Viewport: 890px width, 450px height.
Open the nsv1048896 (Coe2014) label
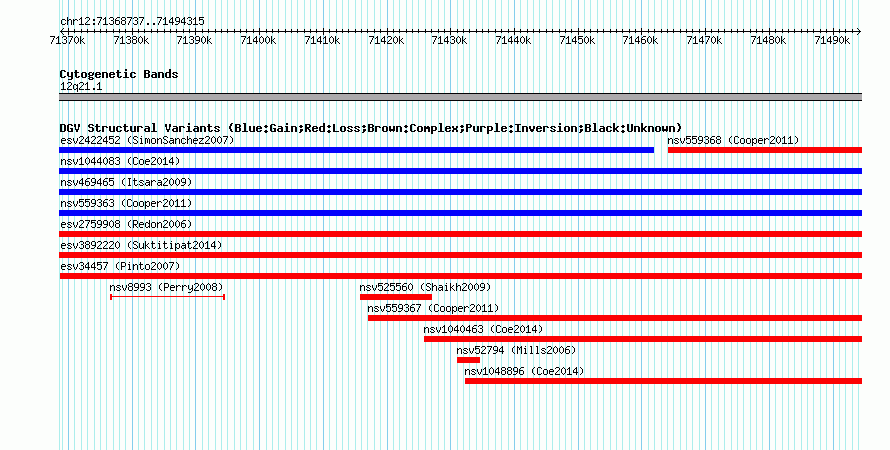[524, 371]
